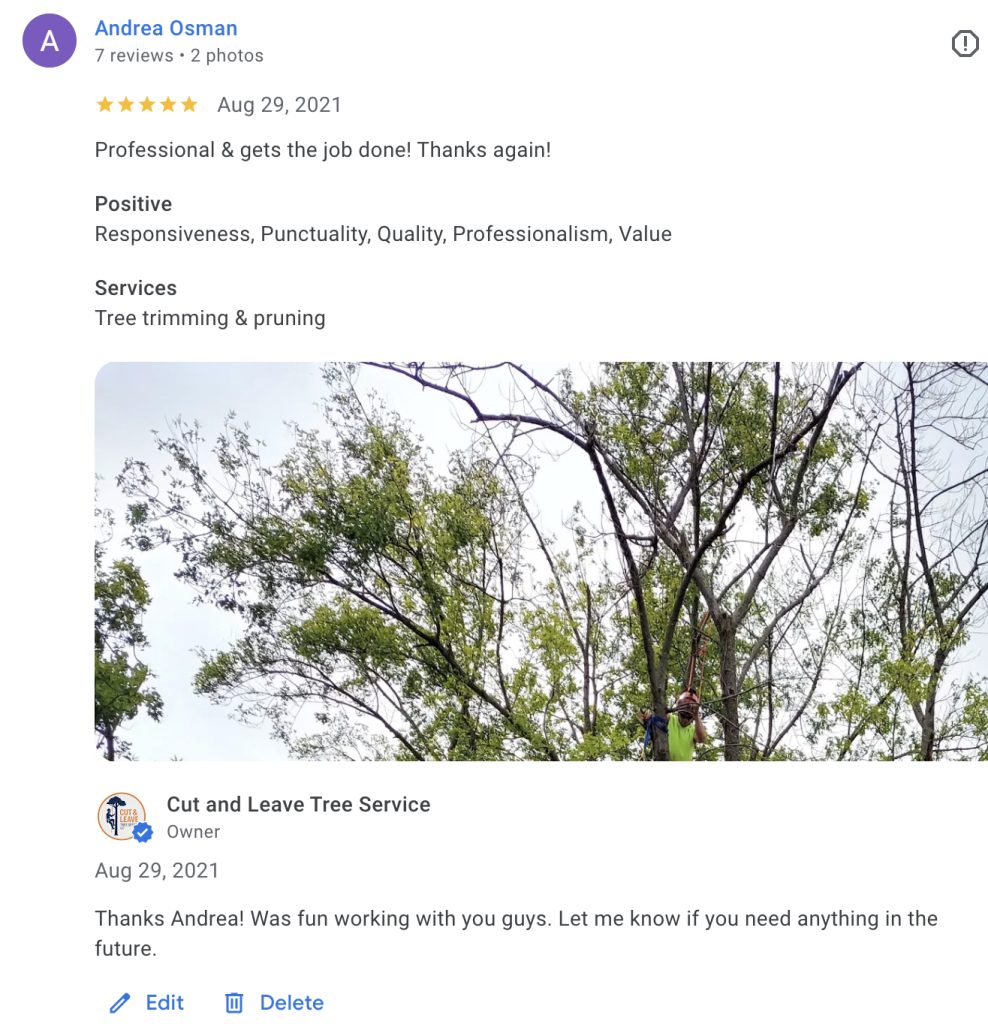988x1024 pixels.
Task: Click the Edit reply button text
Action: coord(165,1003)
